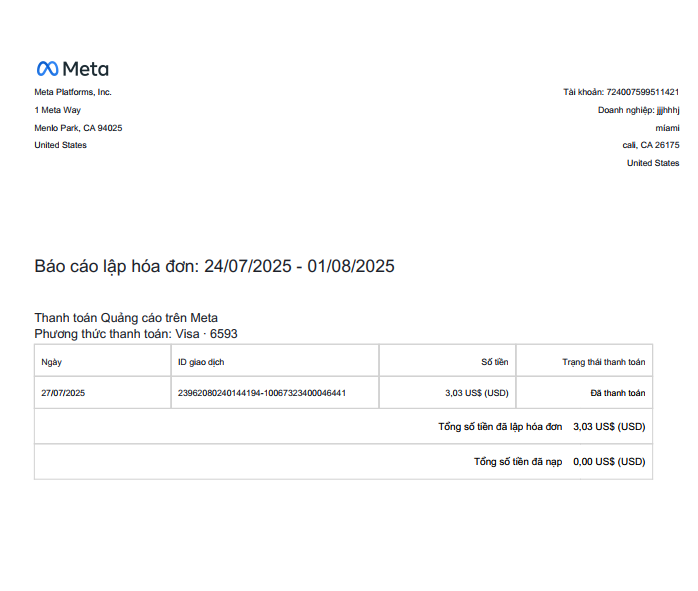Click the miami address line
This screenshot has height=591, width=698.
click(667, 128)
